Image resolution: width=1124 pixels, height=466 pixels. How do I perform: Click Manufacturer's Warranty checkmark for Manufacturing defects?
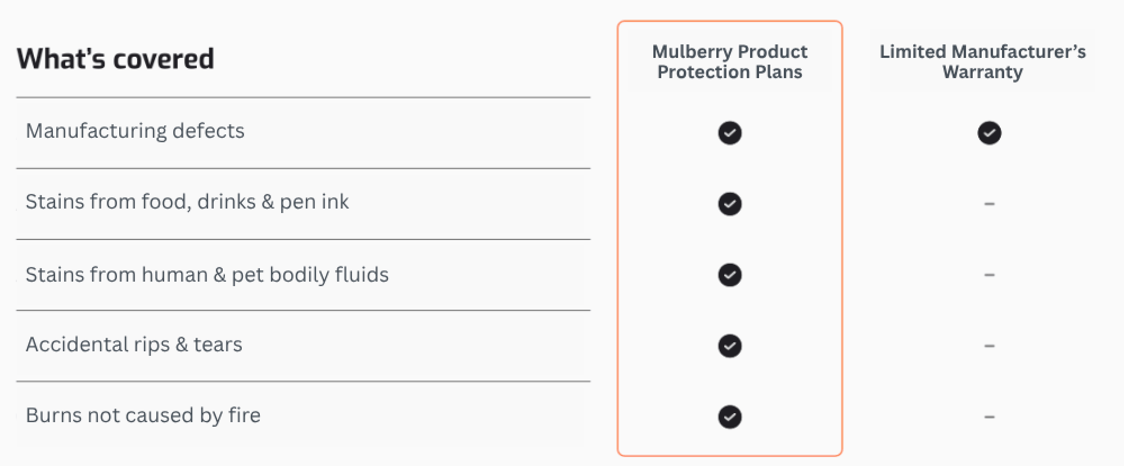[x=989, y=133]
